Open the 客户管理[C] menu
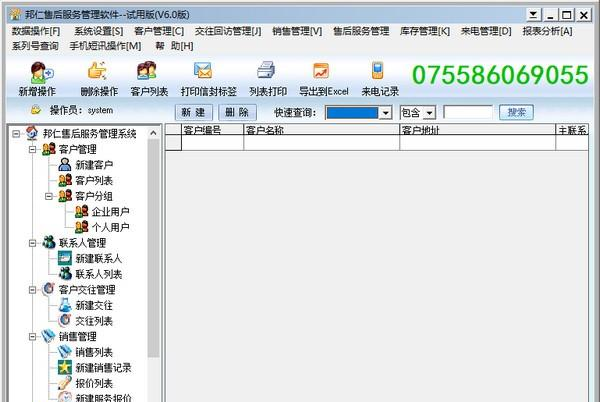The width and height of the screenshot is (600, 402). (x=159, y=31)
